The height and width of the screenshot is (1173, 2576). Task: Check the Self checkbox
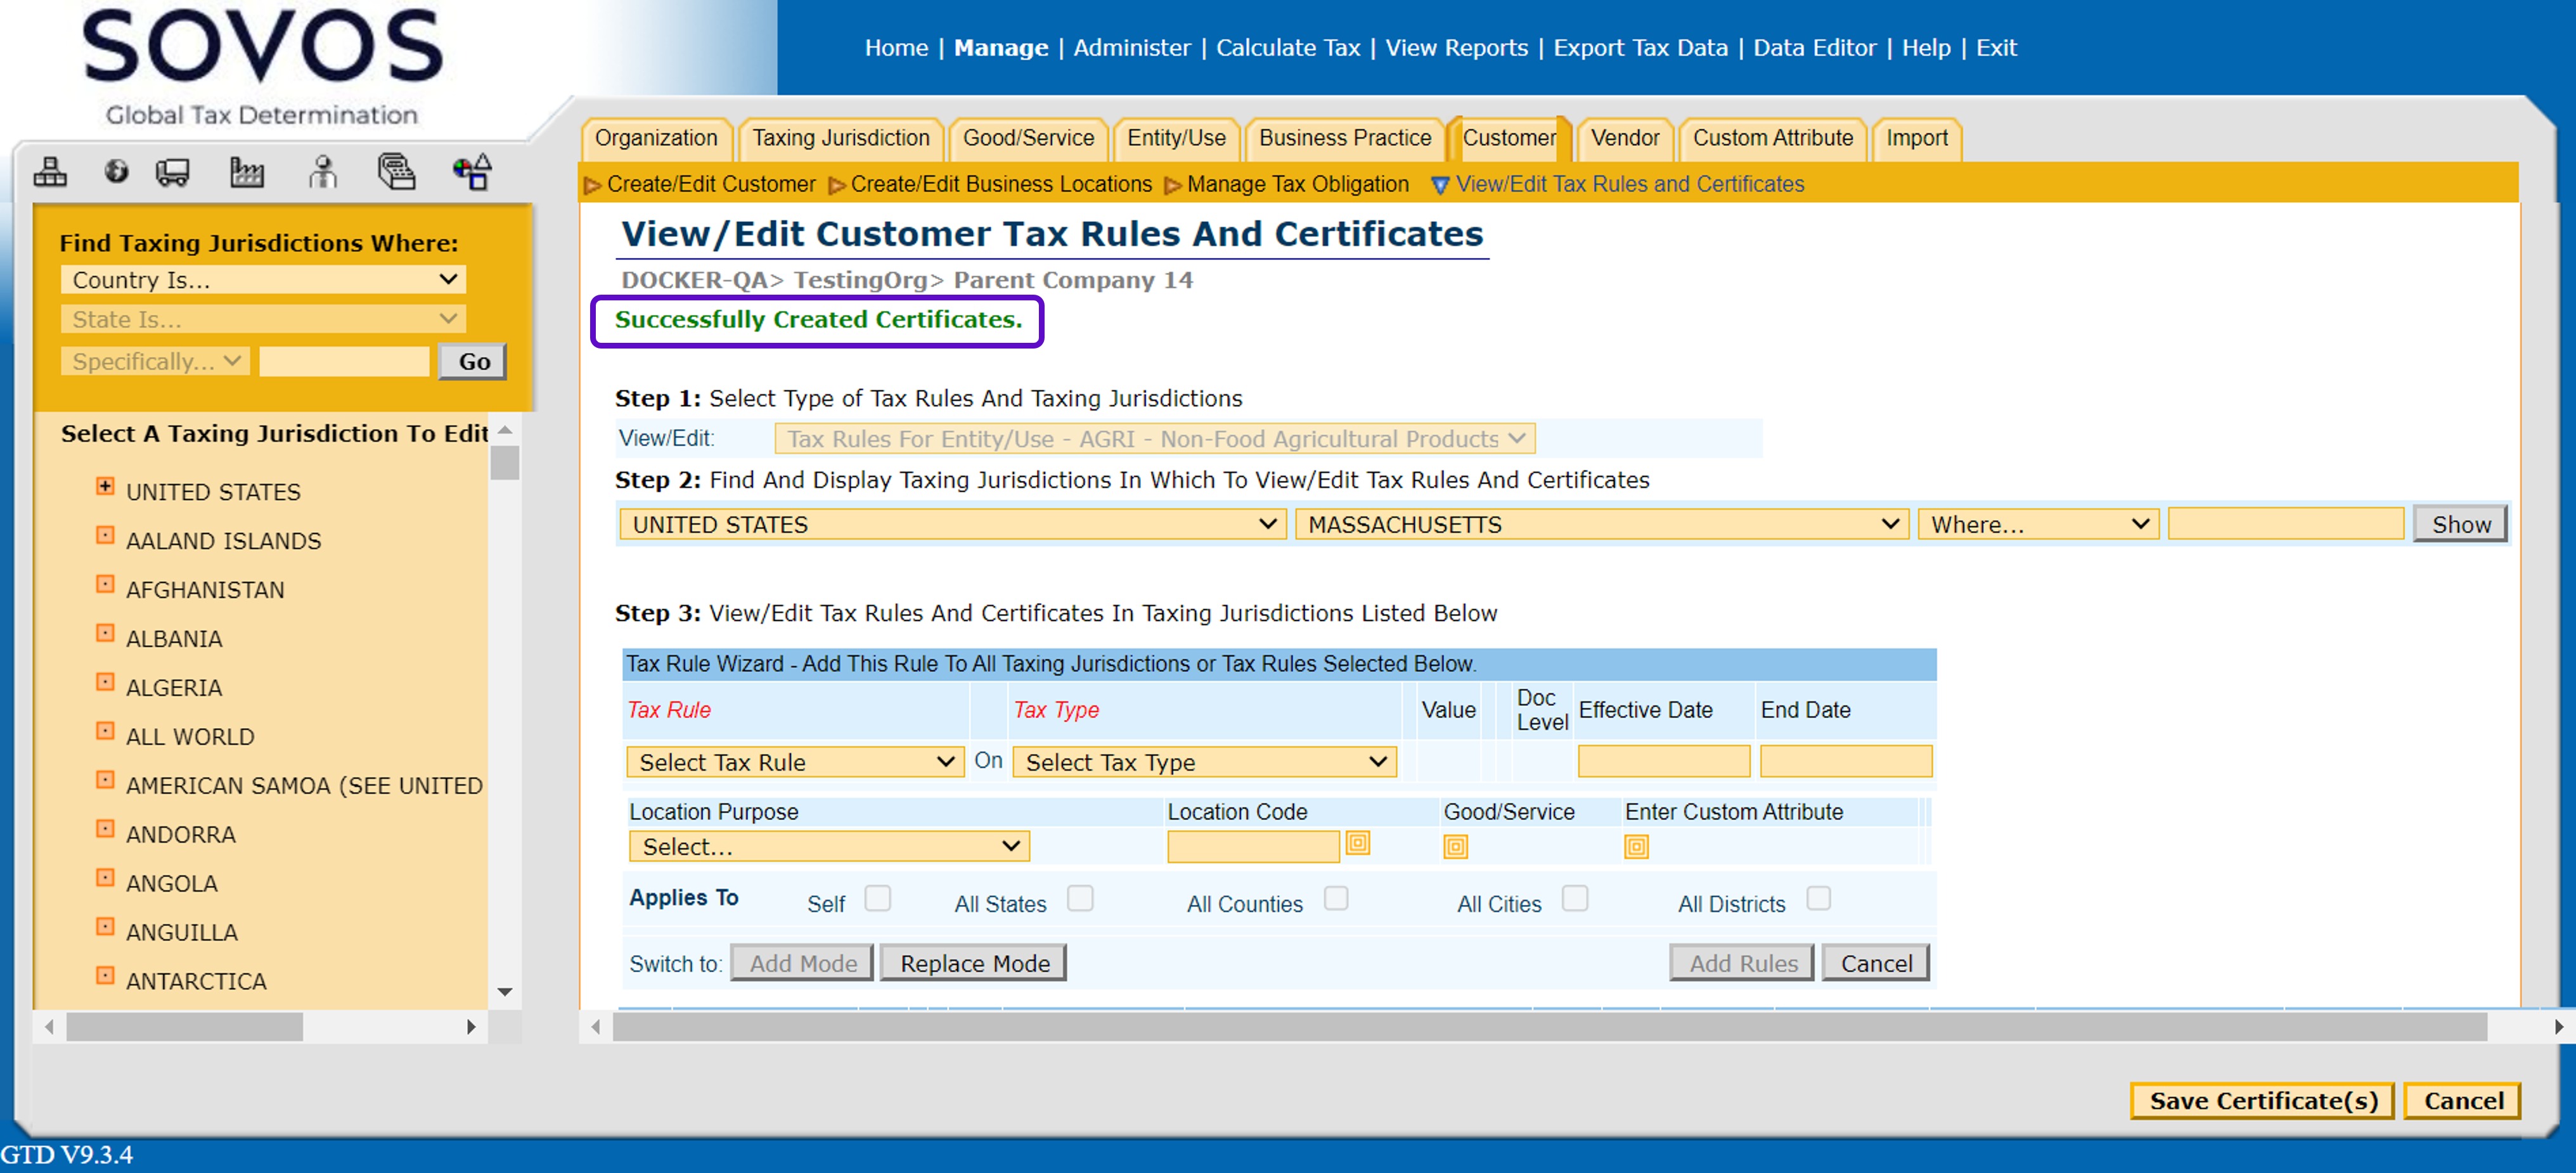click(x=877, y=898)
